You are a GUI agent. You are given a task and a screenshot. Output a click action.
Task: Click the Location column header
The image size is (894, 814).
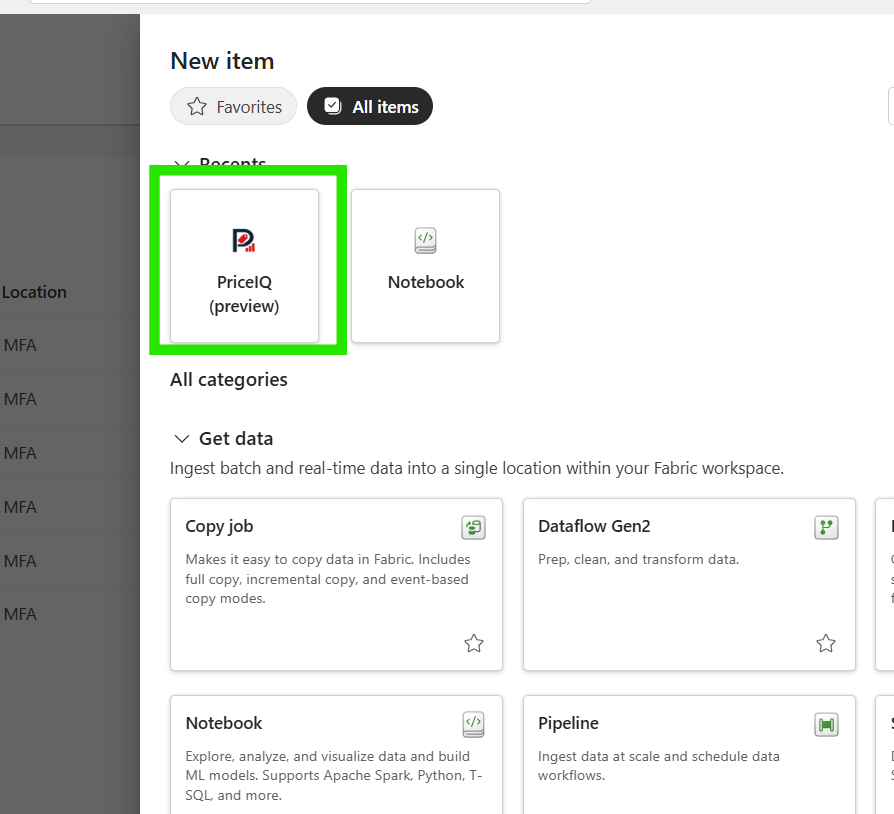[x=34, y=292]
